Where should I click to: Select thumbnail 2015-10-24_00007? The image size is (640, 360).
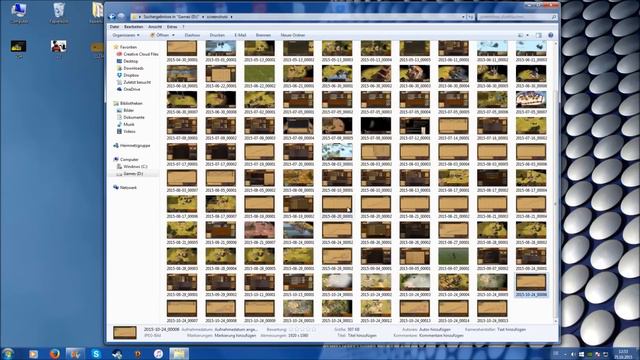point(182,311)
